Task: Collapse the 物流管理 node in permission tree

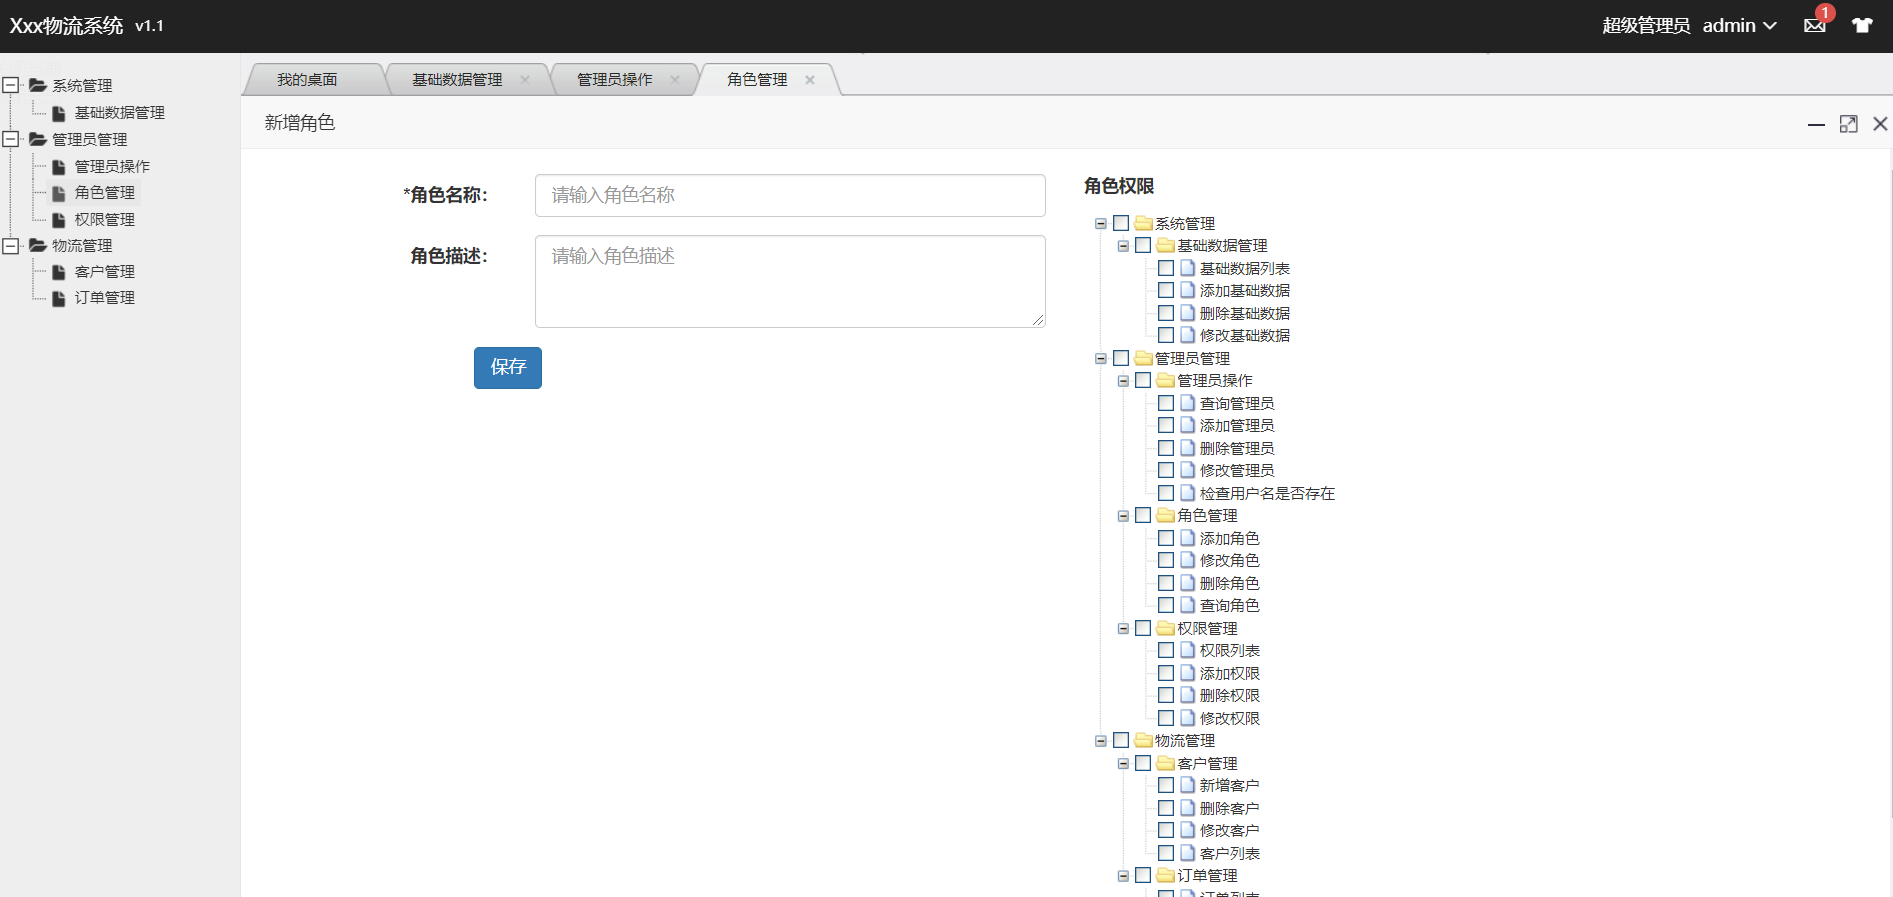Action: coord(1100,741)
